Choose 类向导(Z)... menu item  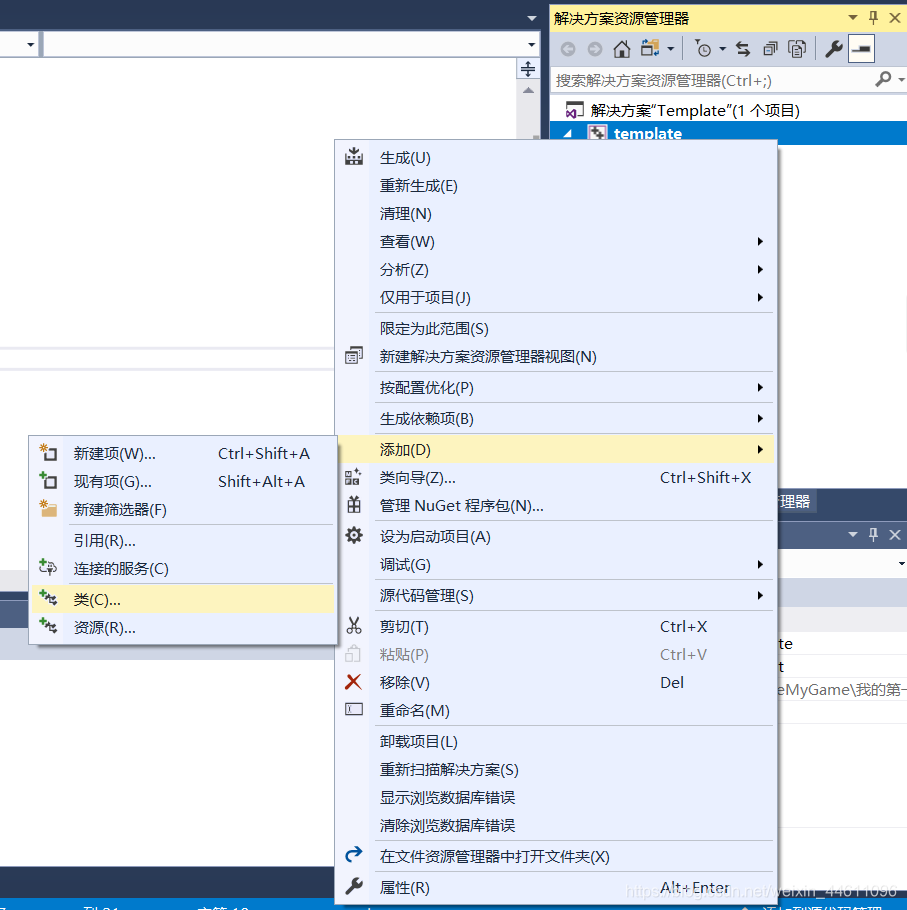[555, 478]
